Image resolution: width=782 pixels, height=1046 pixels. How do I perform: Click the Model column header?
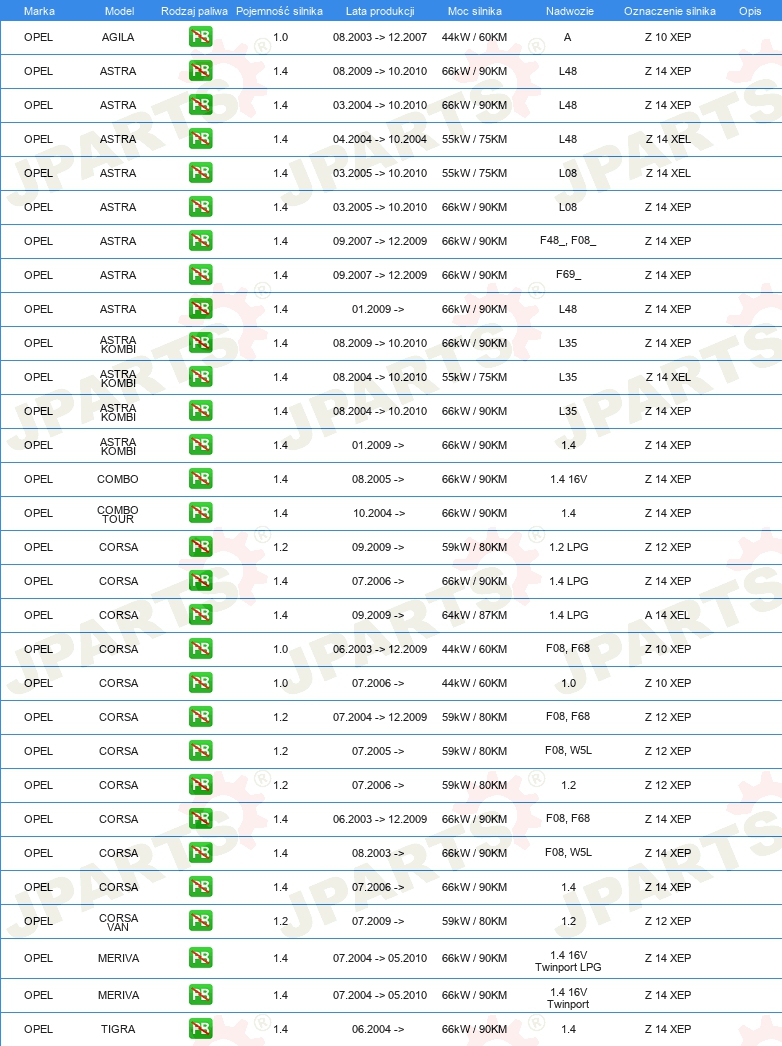coord(119,11)
